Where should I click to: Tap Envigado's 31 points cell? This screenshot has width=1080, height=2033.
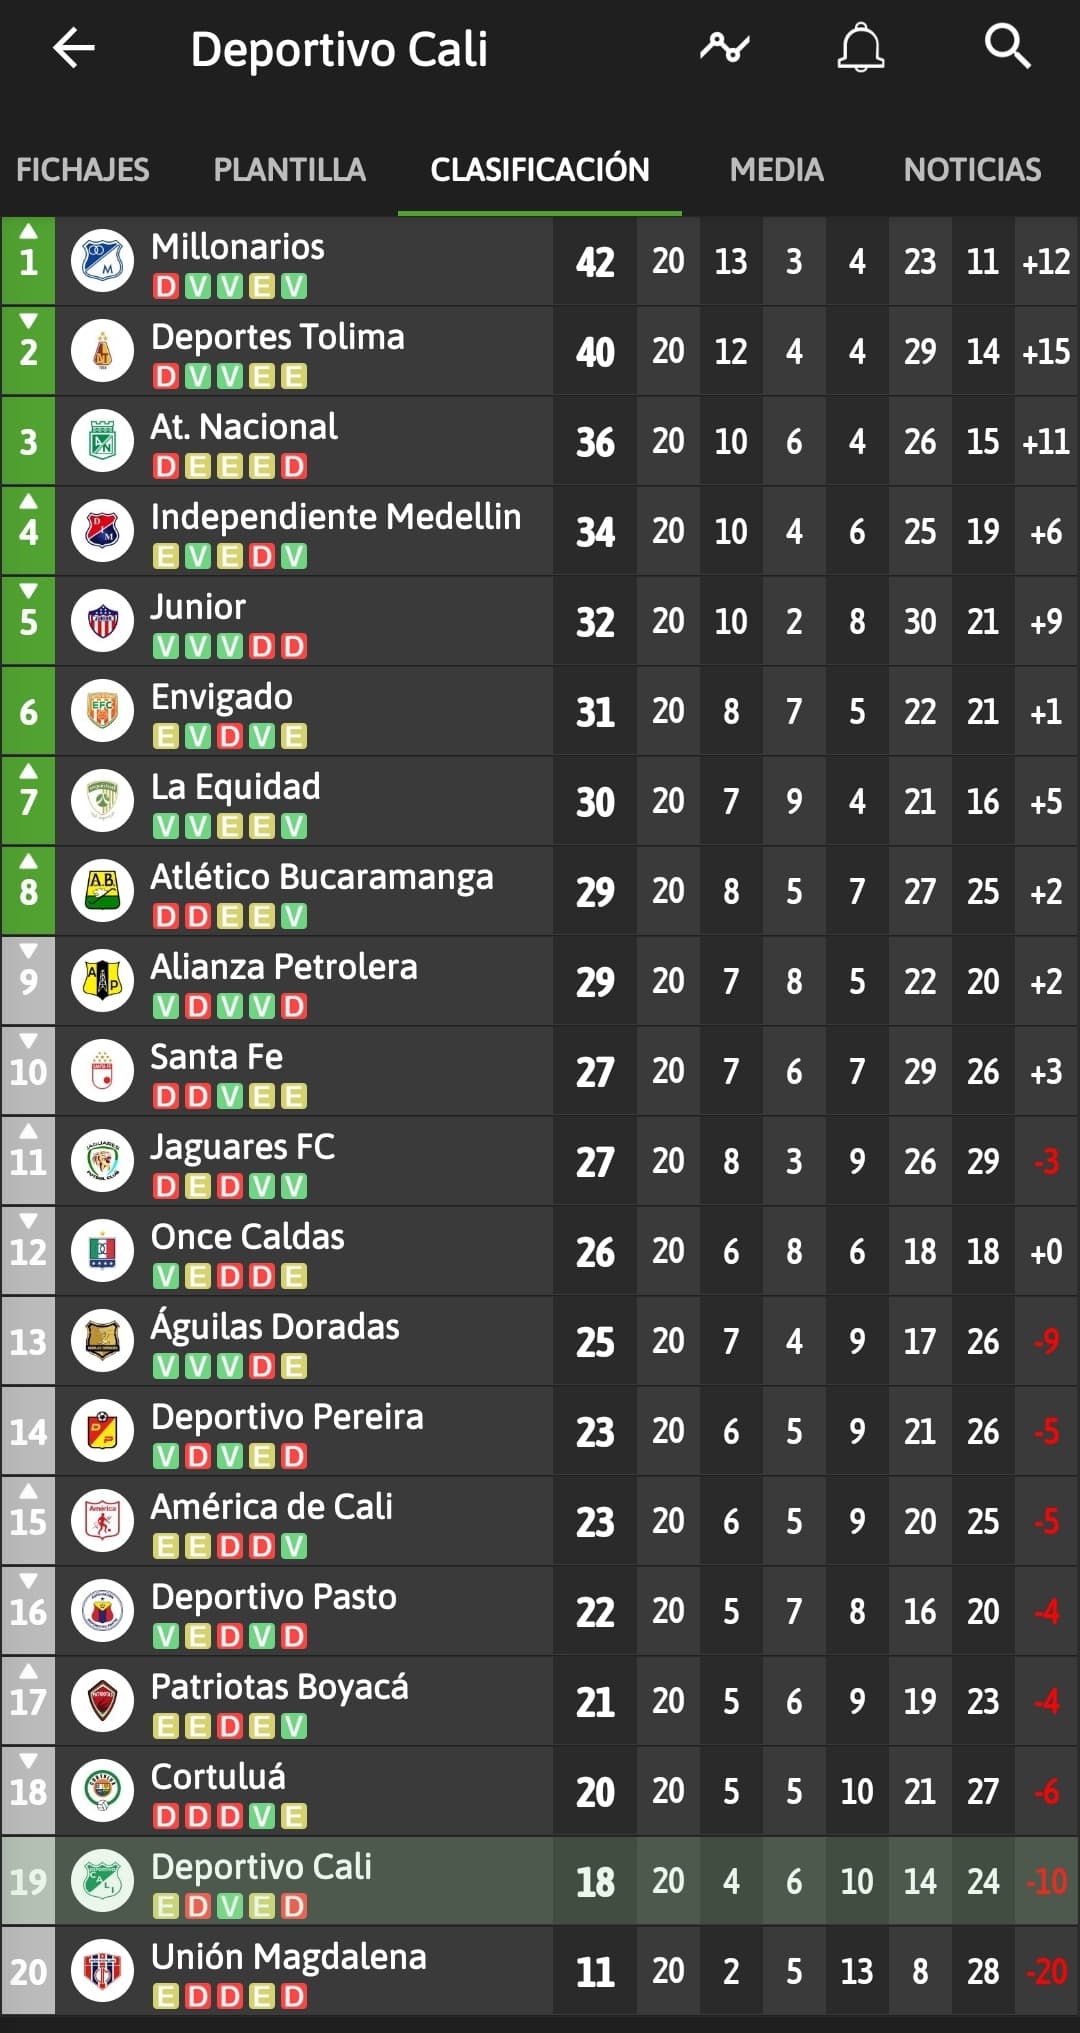pos(595,711)
